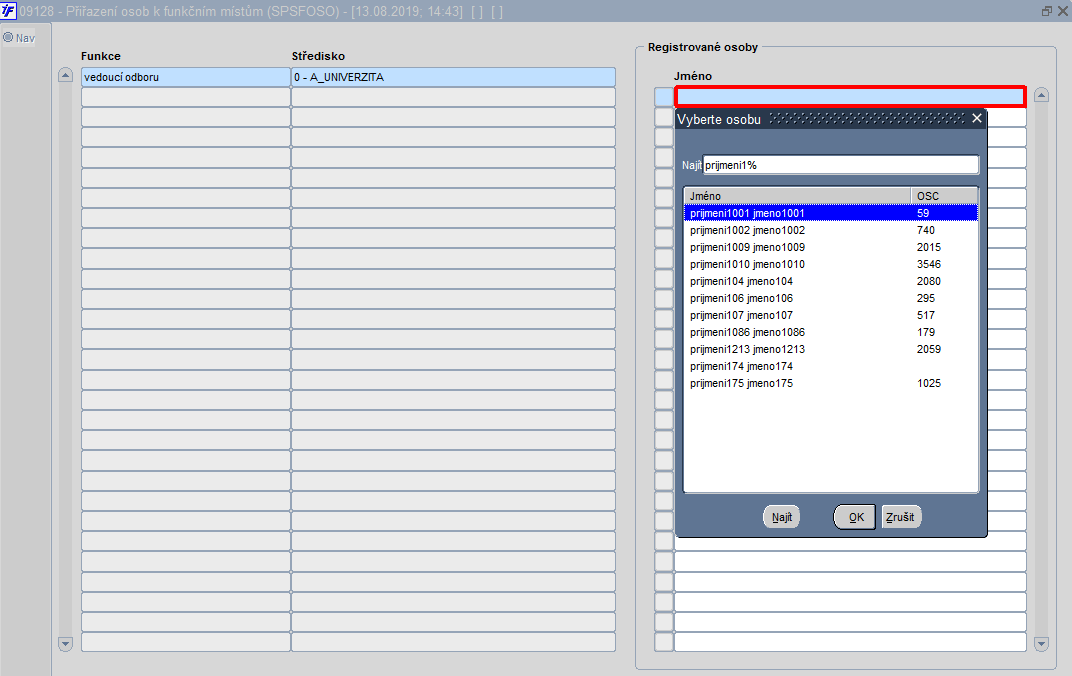Click the application logo icon in title bar
This screenshot has height=676, width=1072.
click(x=8, y=10)
